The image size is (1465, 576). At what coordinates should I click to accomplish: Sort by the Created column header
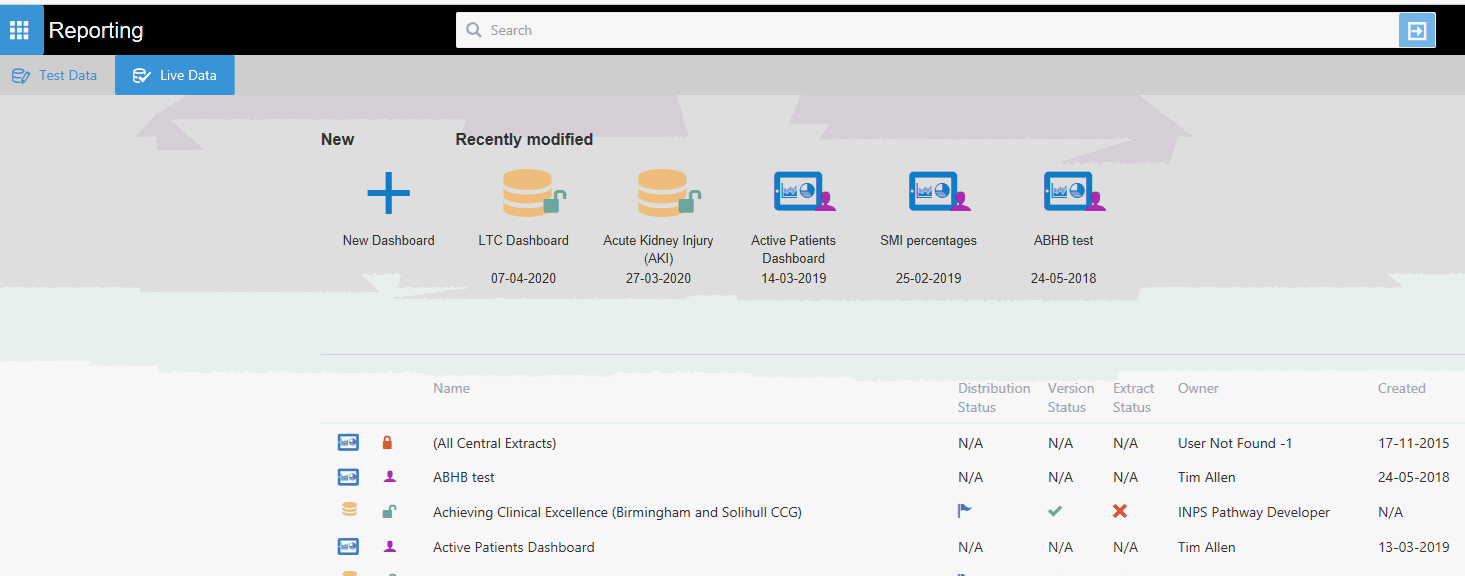tap(1401, 388)
